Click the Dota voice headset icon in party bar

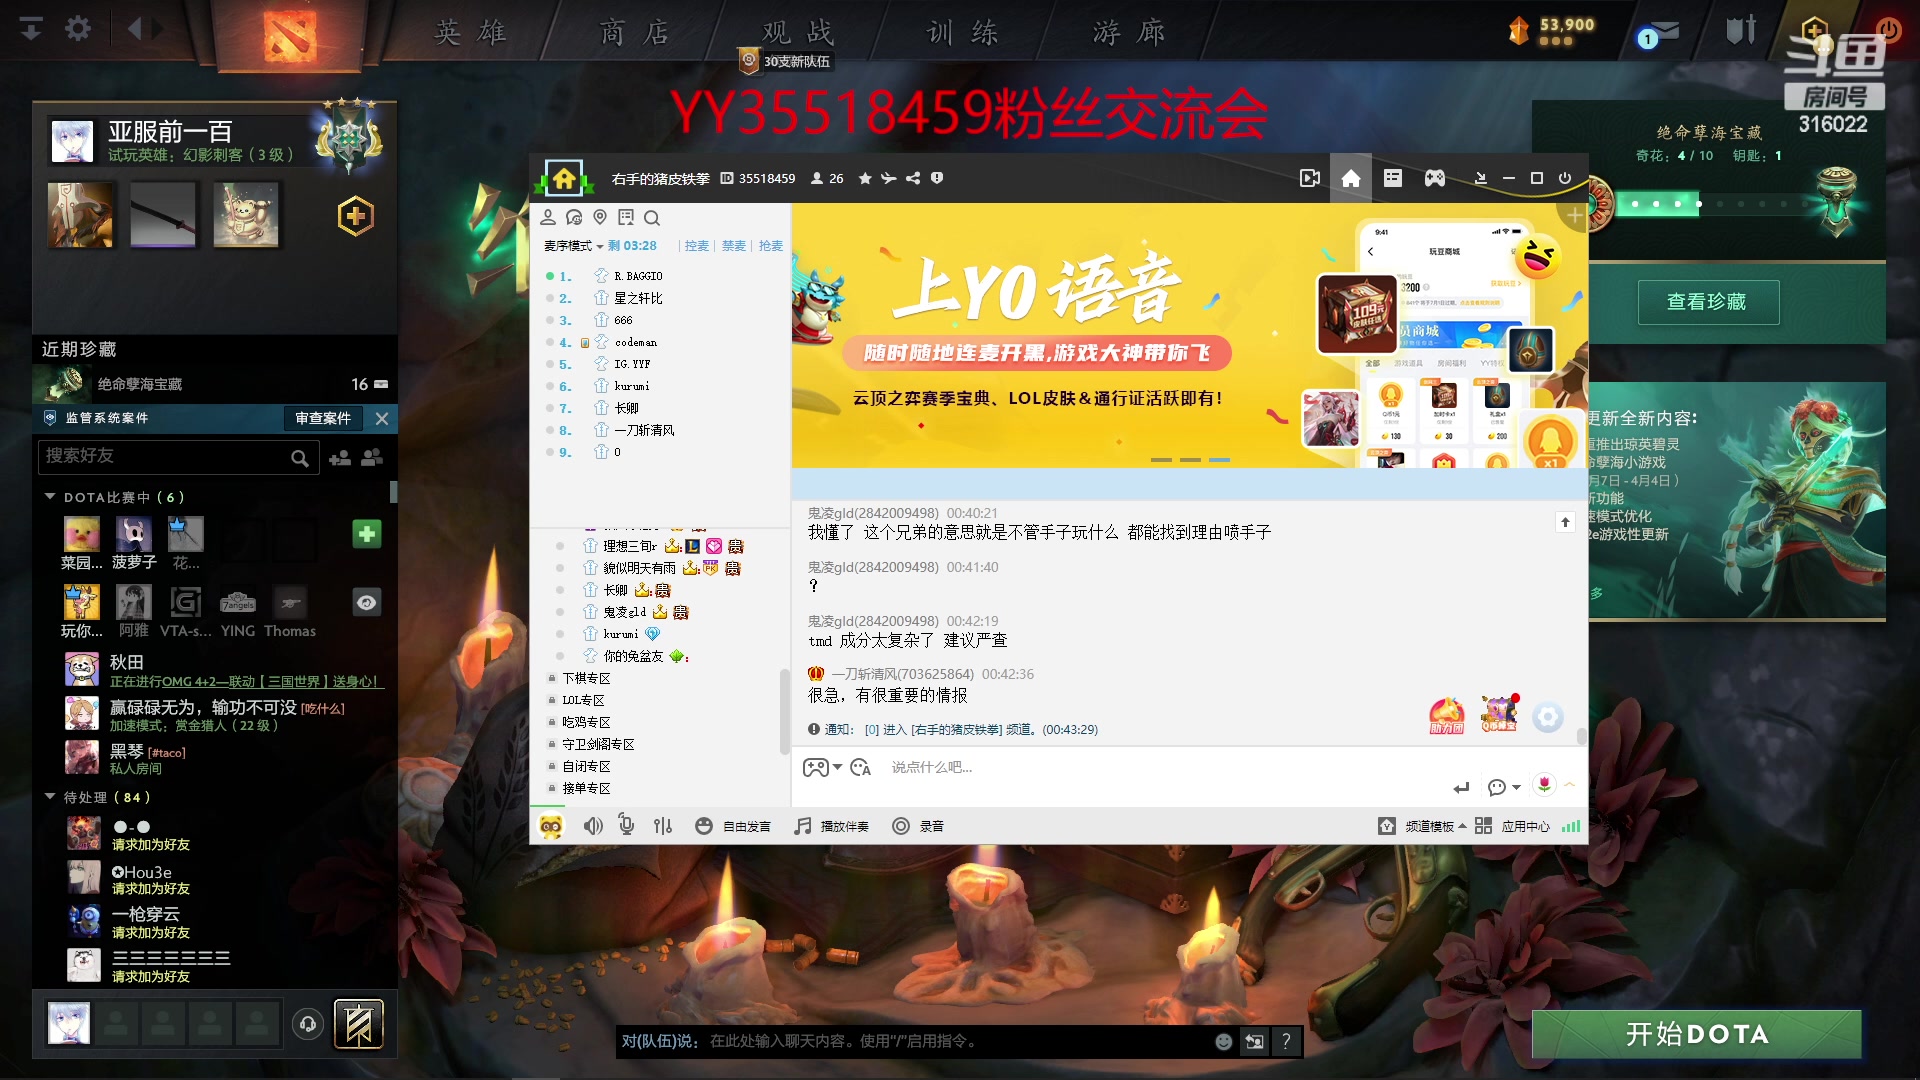tap(308, 1024)
